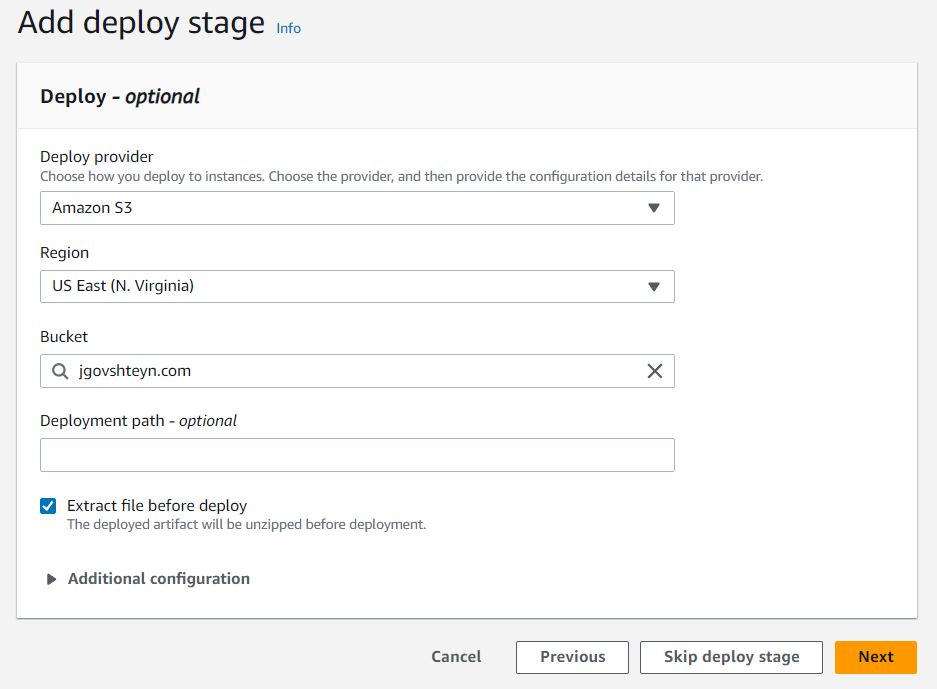Click the Bucket search field

pos(357,371)
